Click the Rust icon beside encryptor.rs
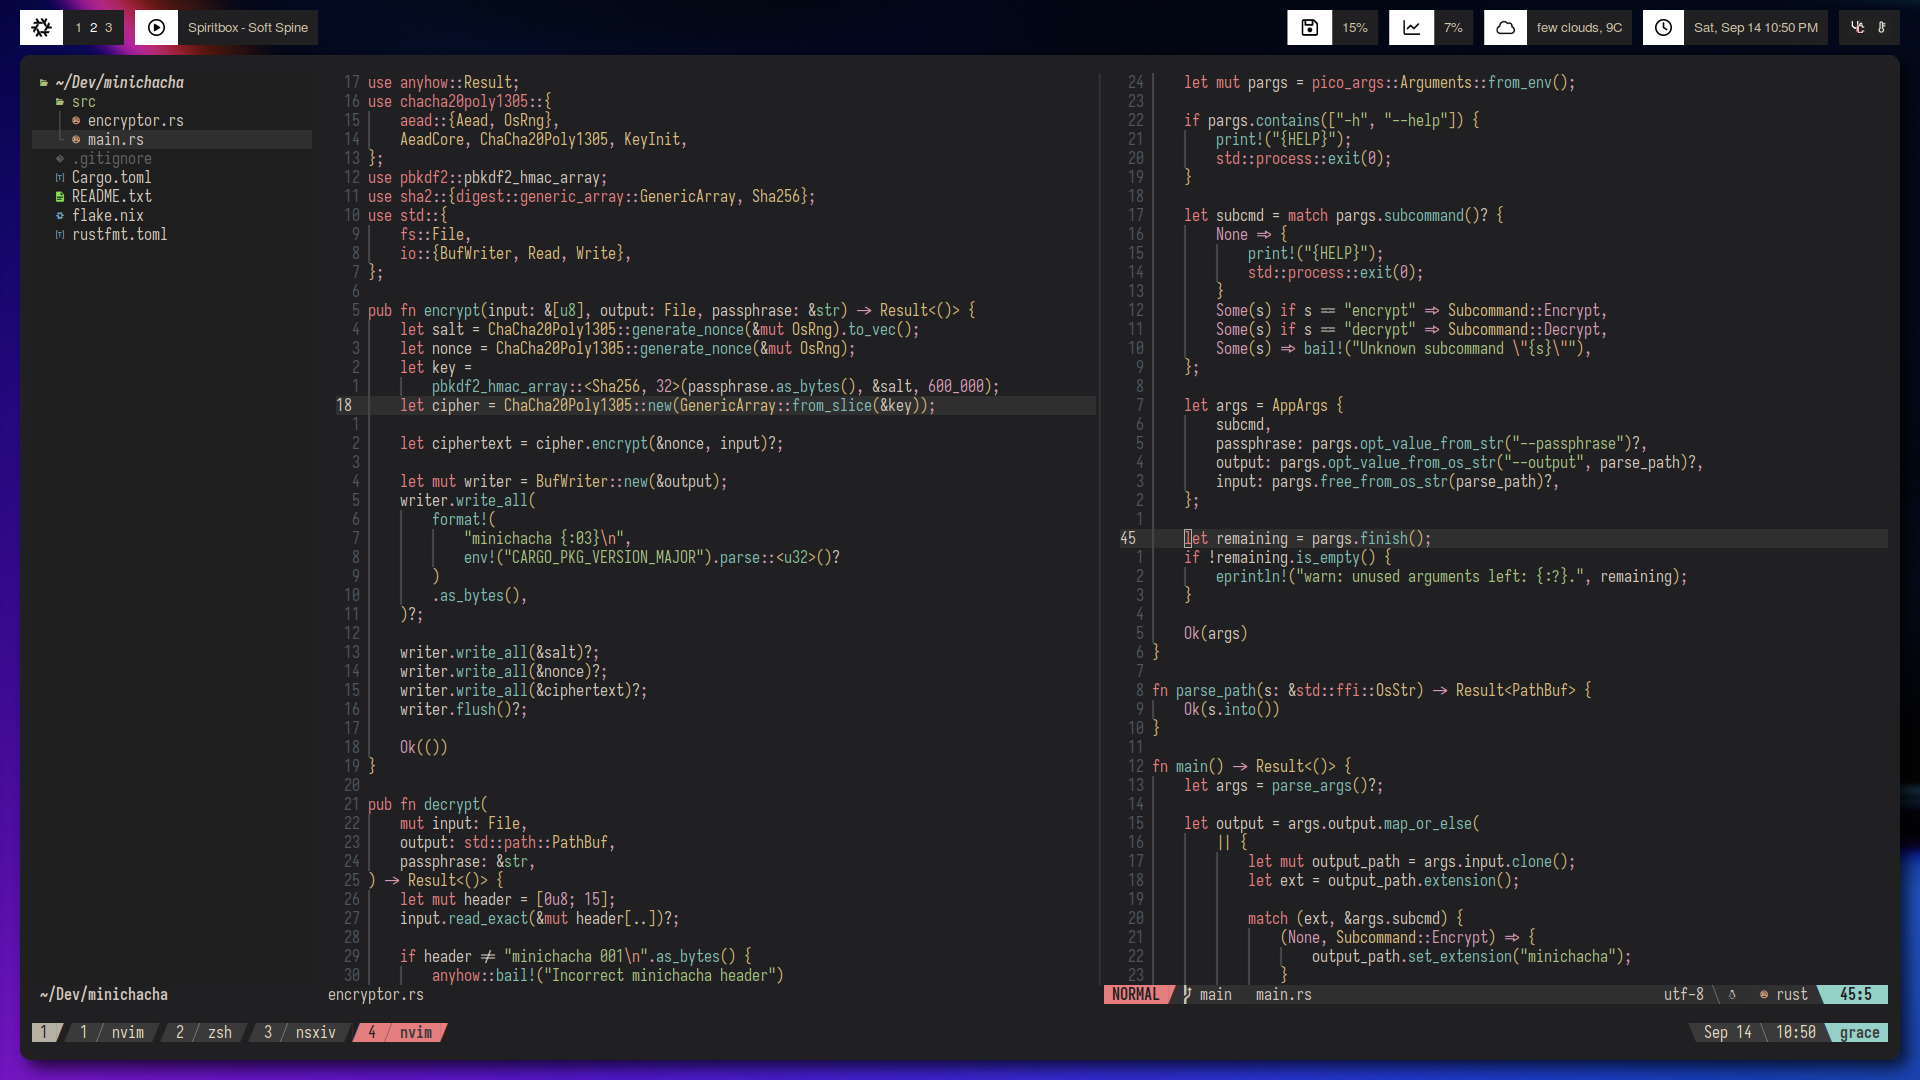1920x1080 pixels. (x=76, y=121)
